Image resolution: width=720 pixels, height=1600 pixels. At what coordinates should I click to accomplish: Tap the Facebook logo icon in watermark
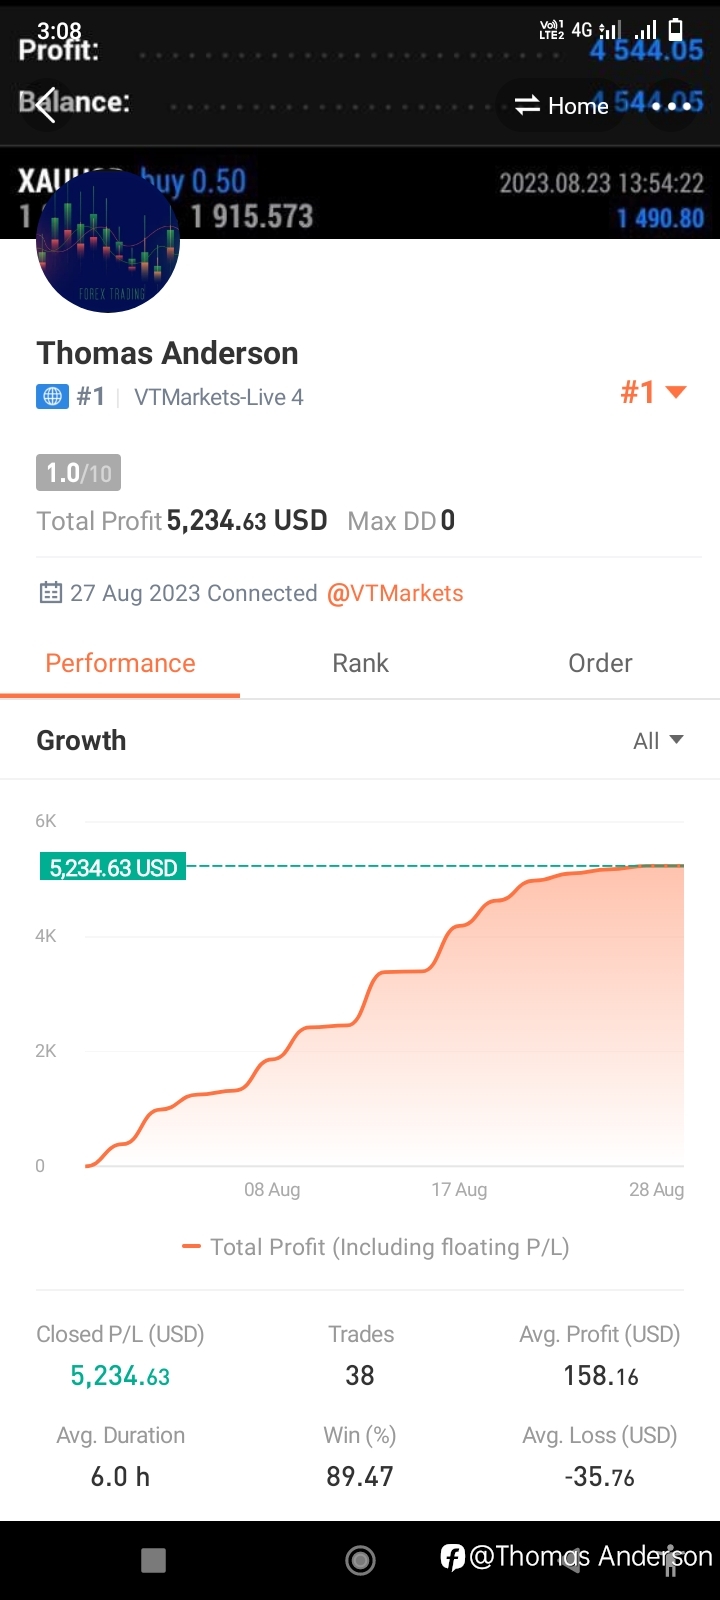point(453,1557)
